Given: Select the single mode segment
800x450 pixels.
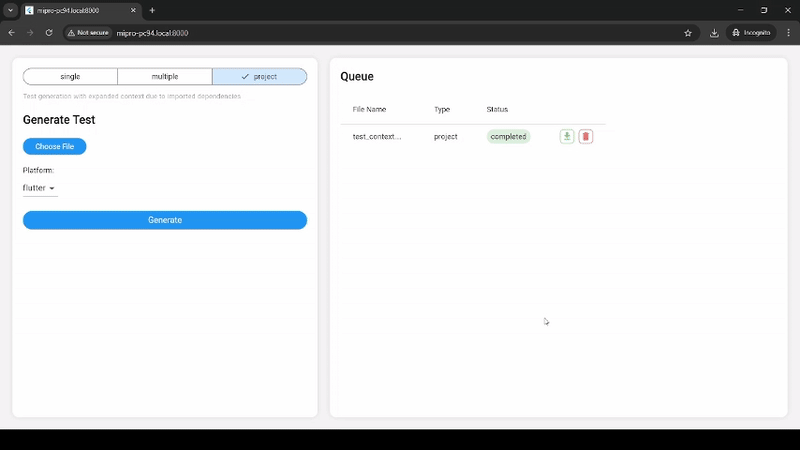Looking at the screenshot, I should click(70, 77).
